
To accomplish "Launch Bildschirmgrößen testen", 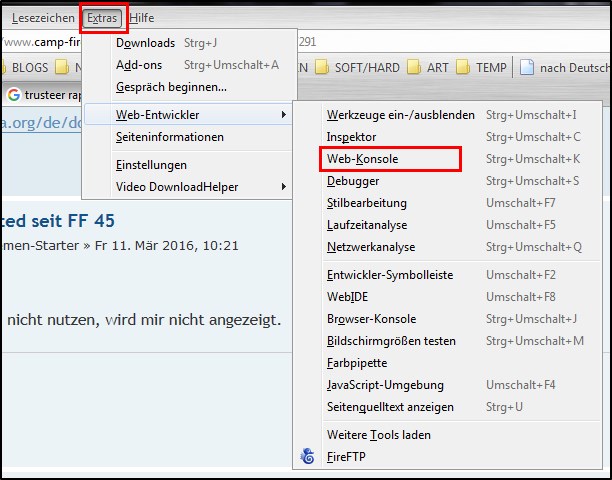I will [x=391, y=341].
